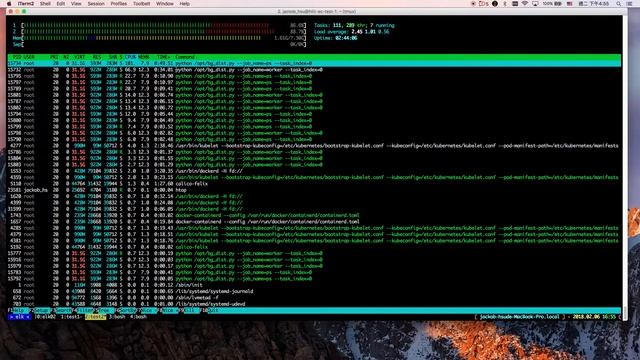Click F7 Nice minus button
This screenshot has width=640, height=360.
coord(146,311)
